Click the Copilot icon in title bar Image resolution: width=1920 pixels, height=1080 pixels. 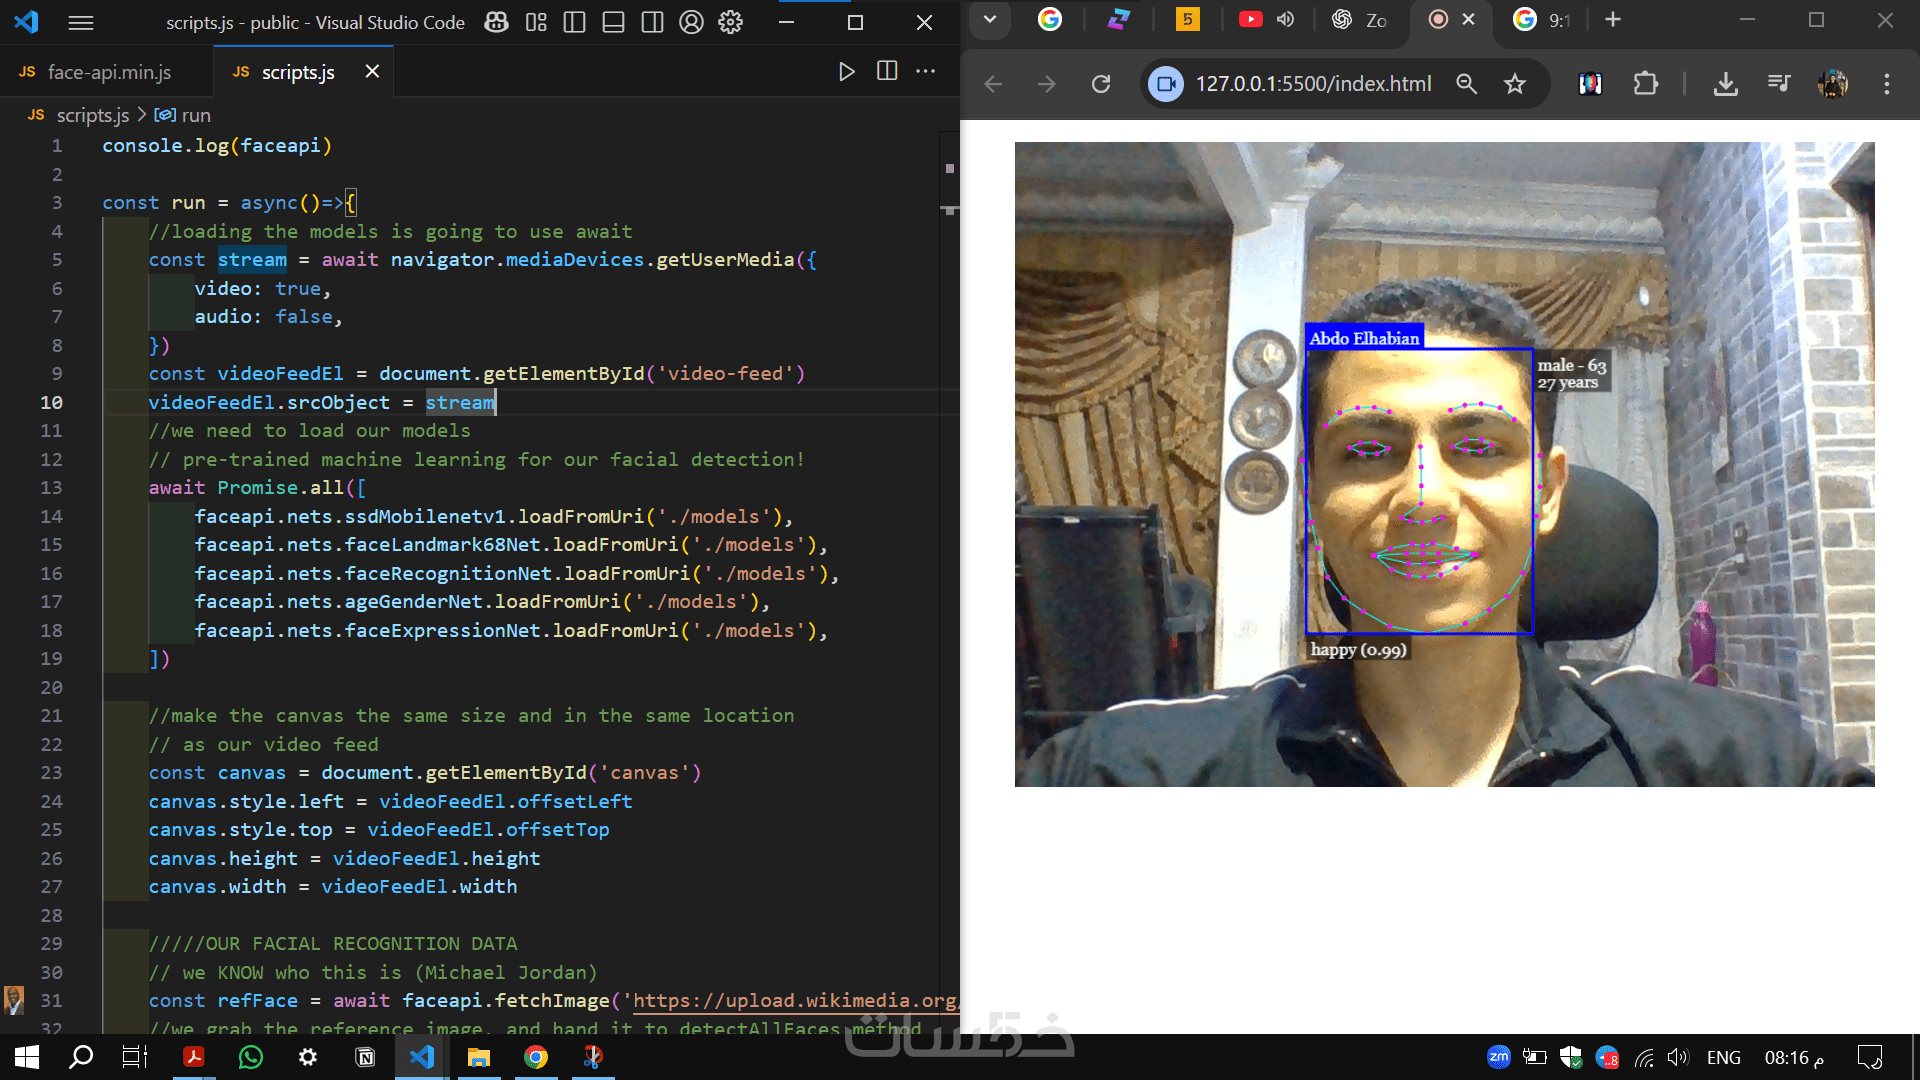496,22
